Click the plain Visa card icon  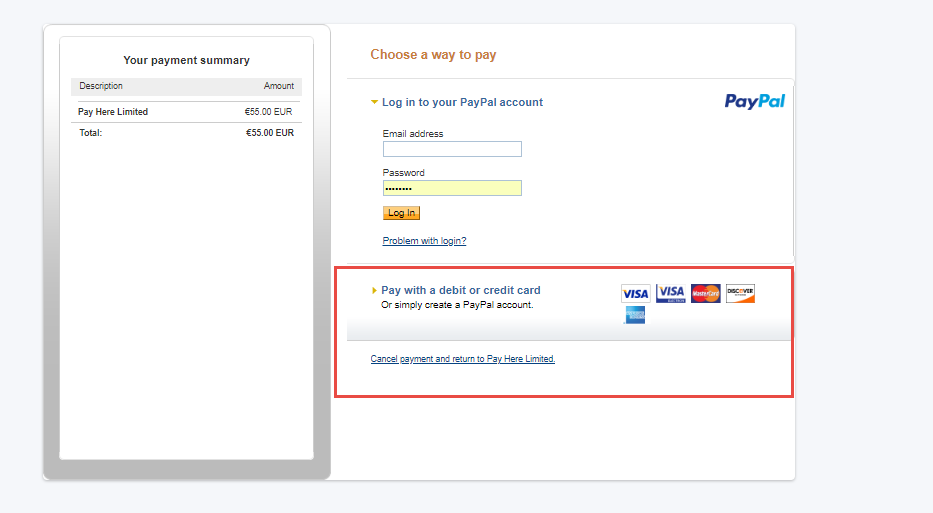635,293
